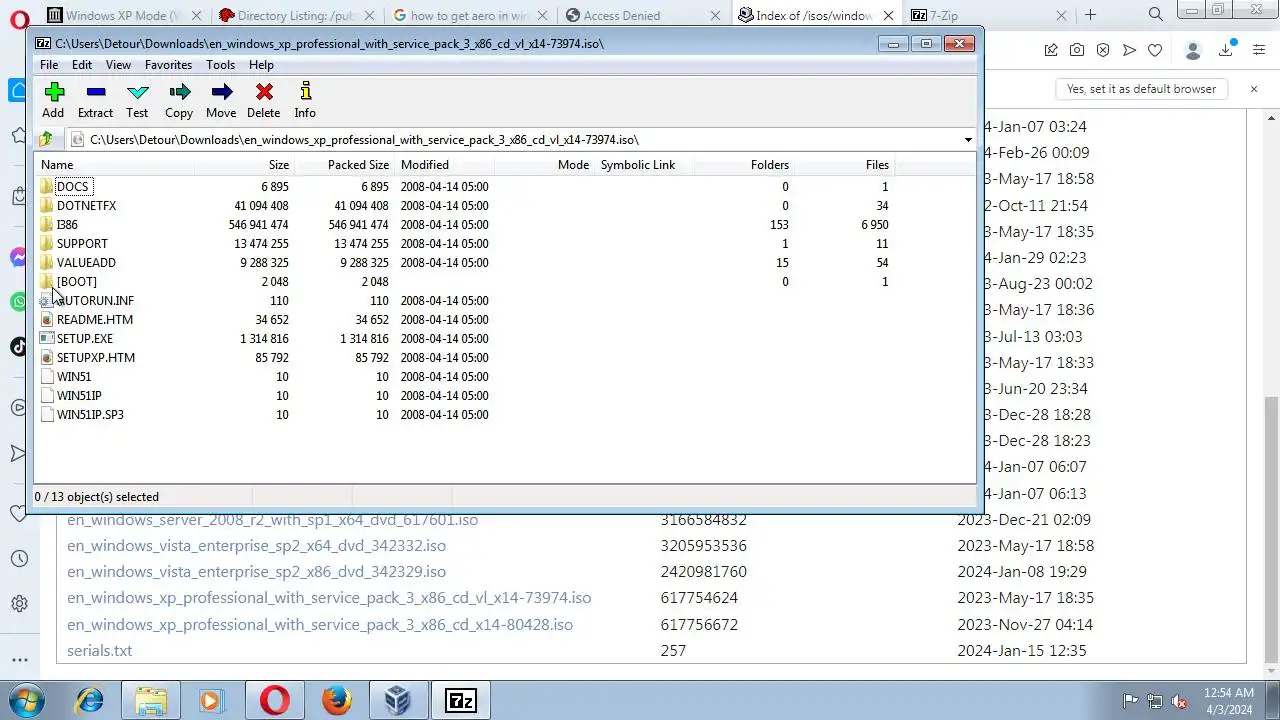Image resolution: width=1280 pixels, height=720 pixels.
Task: Launch Internet Explorer from the taskbar
Action: tap(89, 700)
